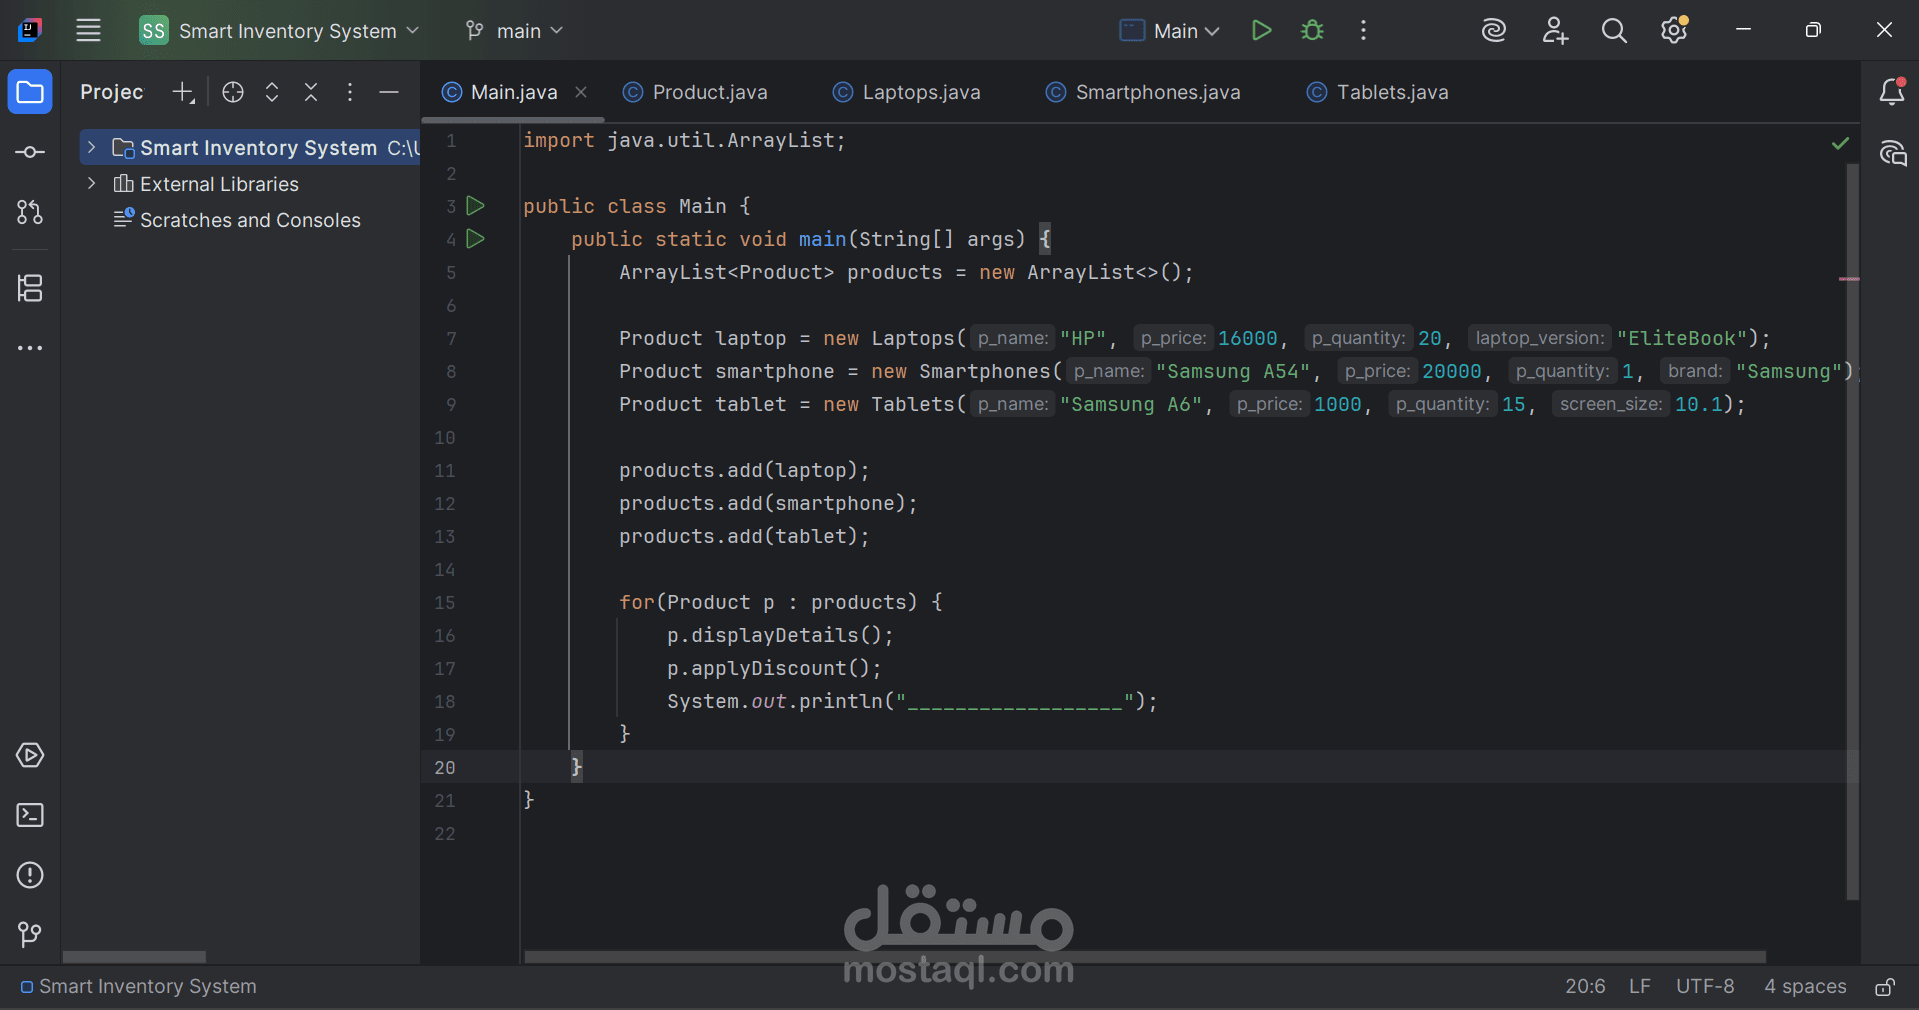Screen dimensions: 1919x1010
Task: Click the "Samsung A54" string literal
Action: tap(1233, 371)
